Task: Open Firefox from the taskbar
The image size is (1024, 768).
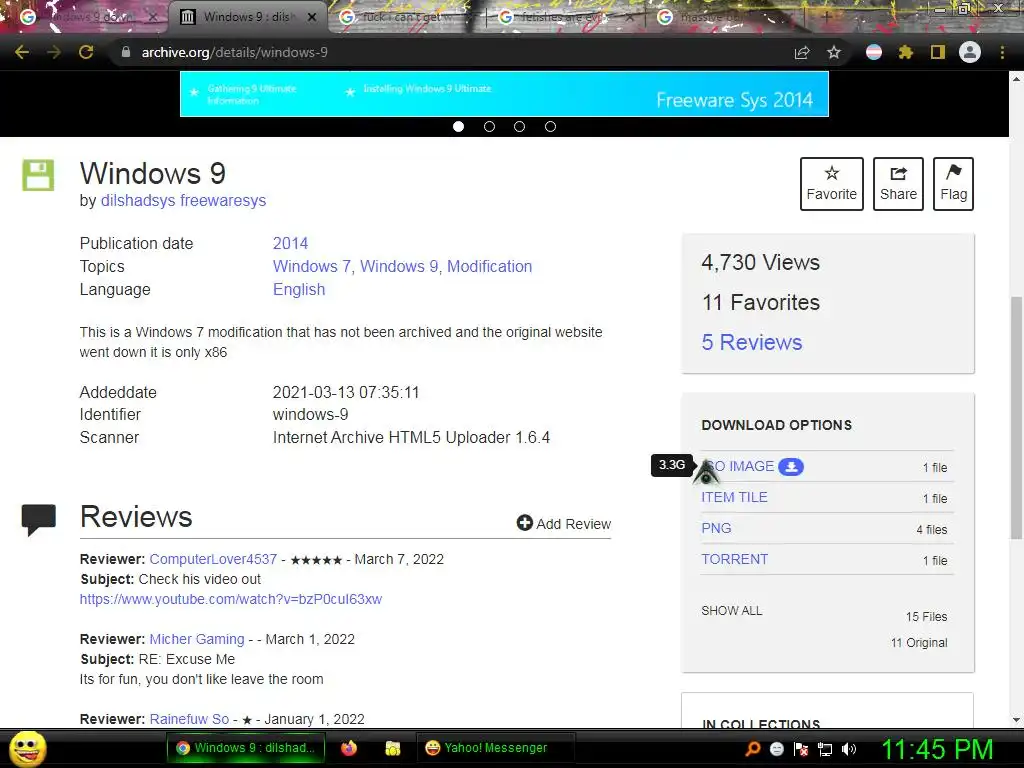Action: [x=349, y=748]
